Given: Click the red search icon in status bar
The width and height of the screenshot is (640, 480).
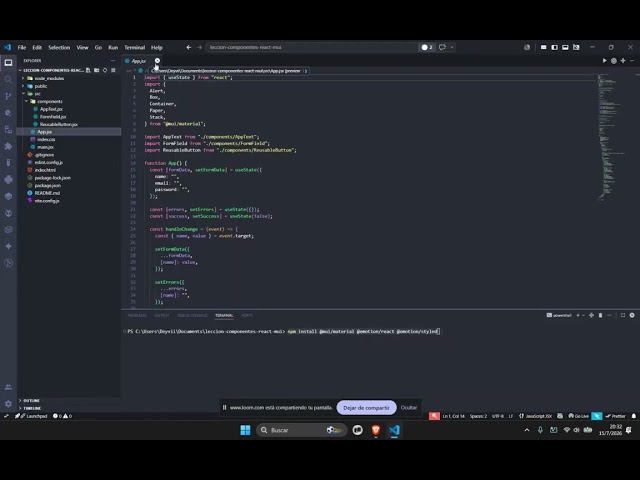Looking at the screenshot, I should pos(434,416).
